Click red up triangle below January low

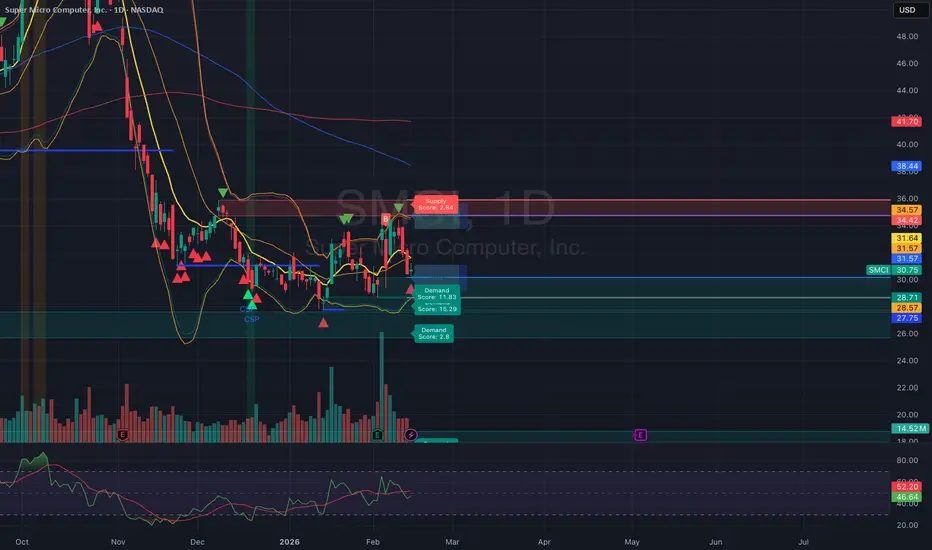point(323,323)
